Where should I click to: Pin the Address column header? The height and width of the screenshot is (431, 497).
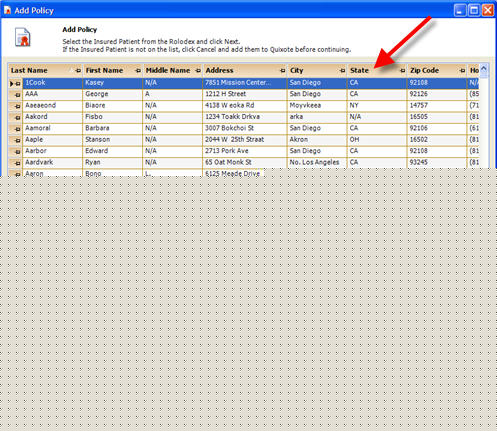pos(282,70)
